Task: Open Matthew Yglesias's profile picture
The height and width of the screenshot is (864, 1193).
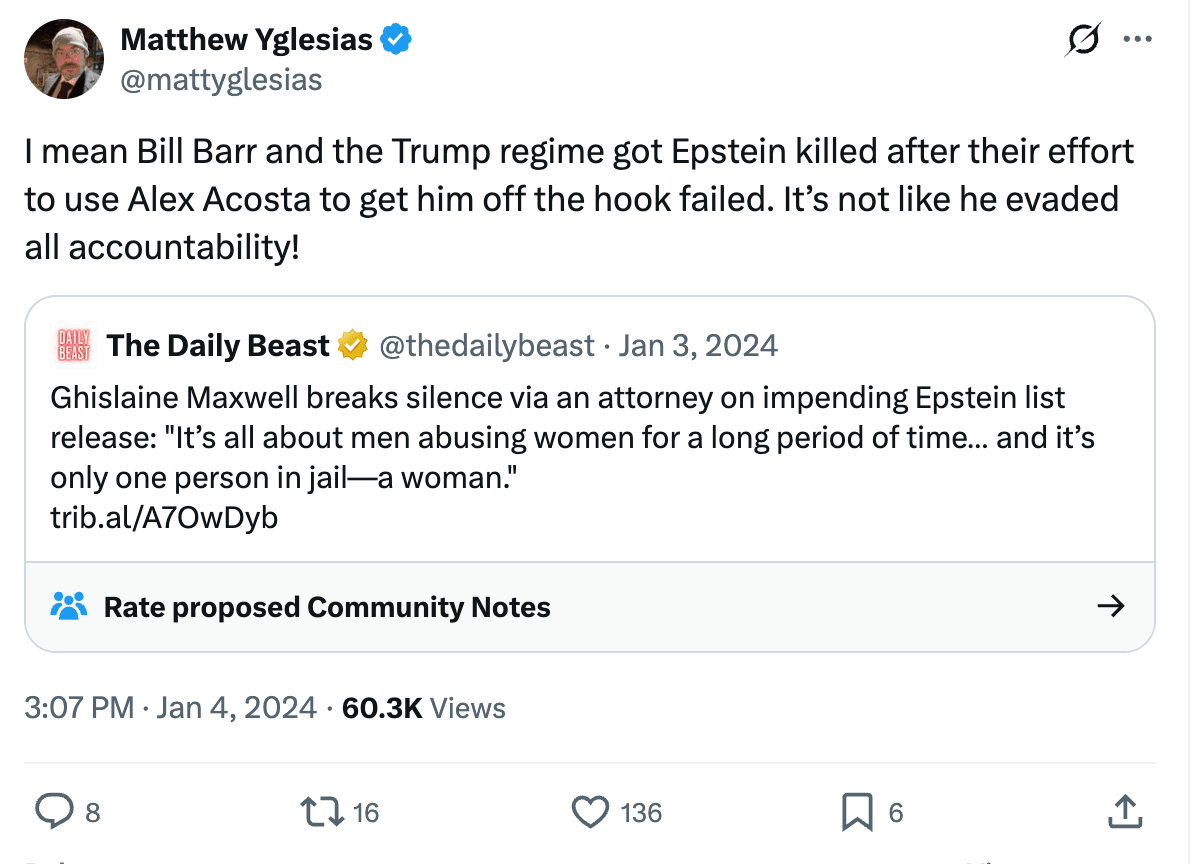Action: click(x=65, y=59)
